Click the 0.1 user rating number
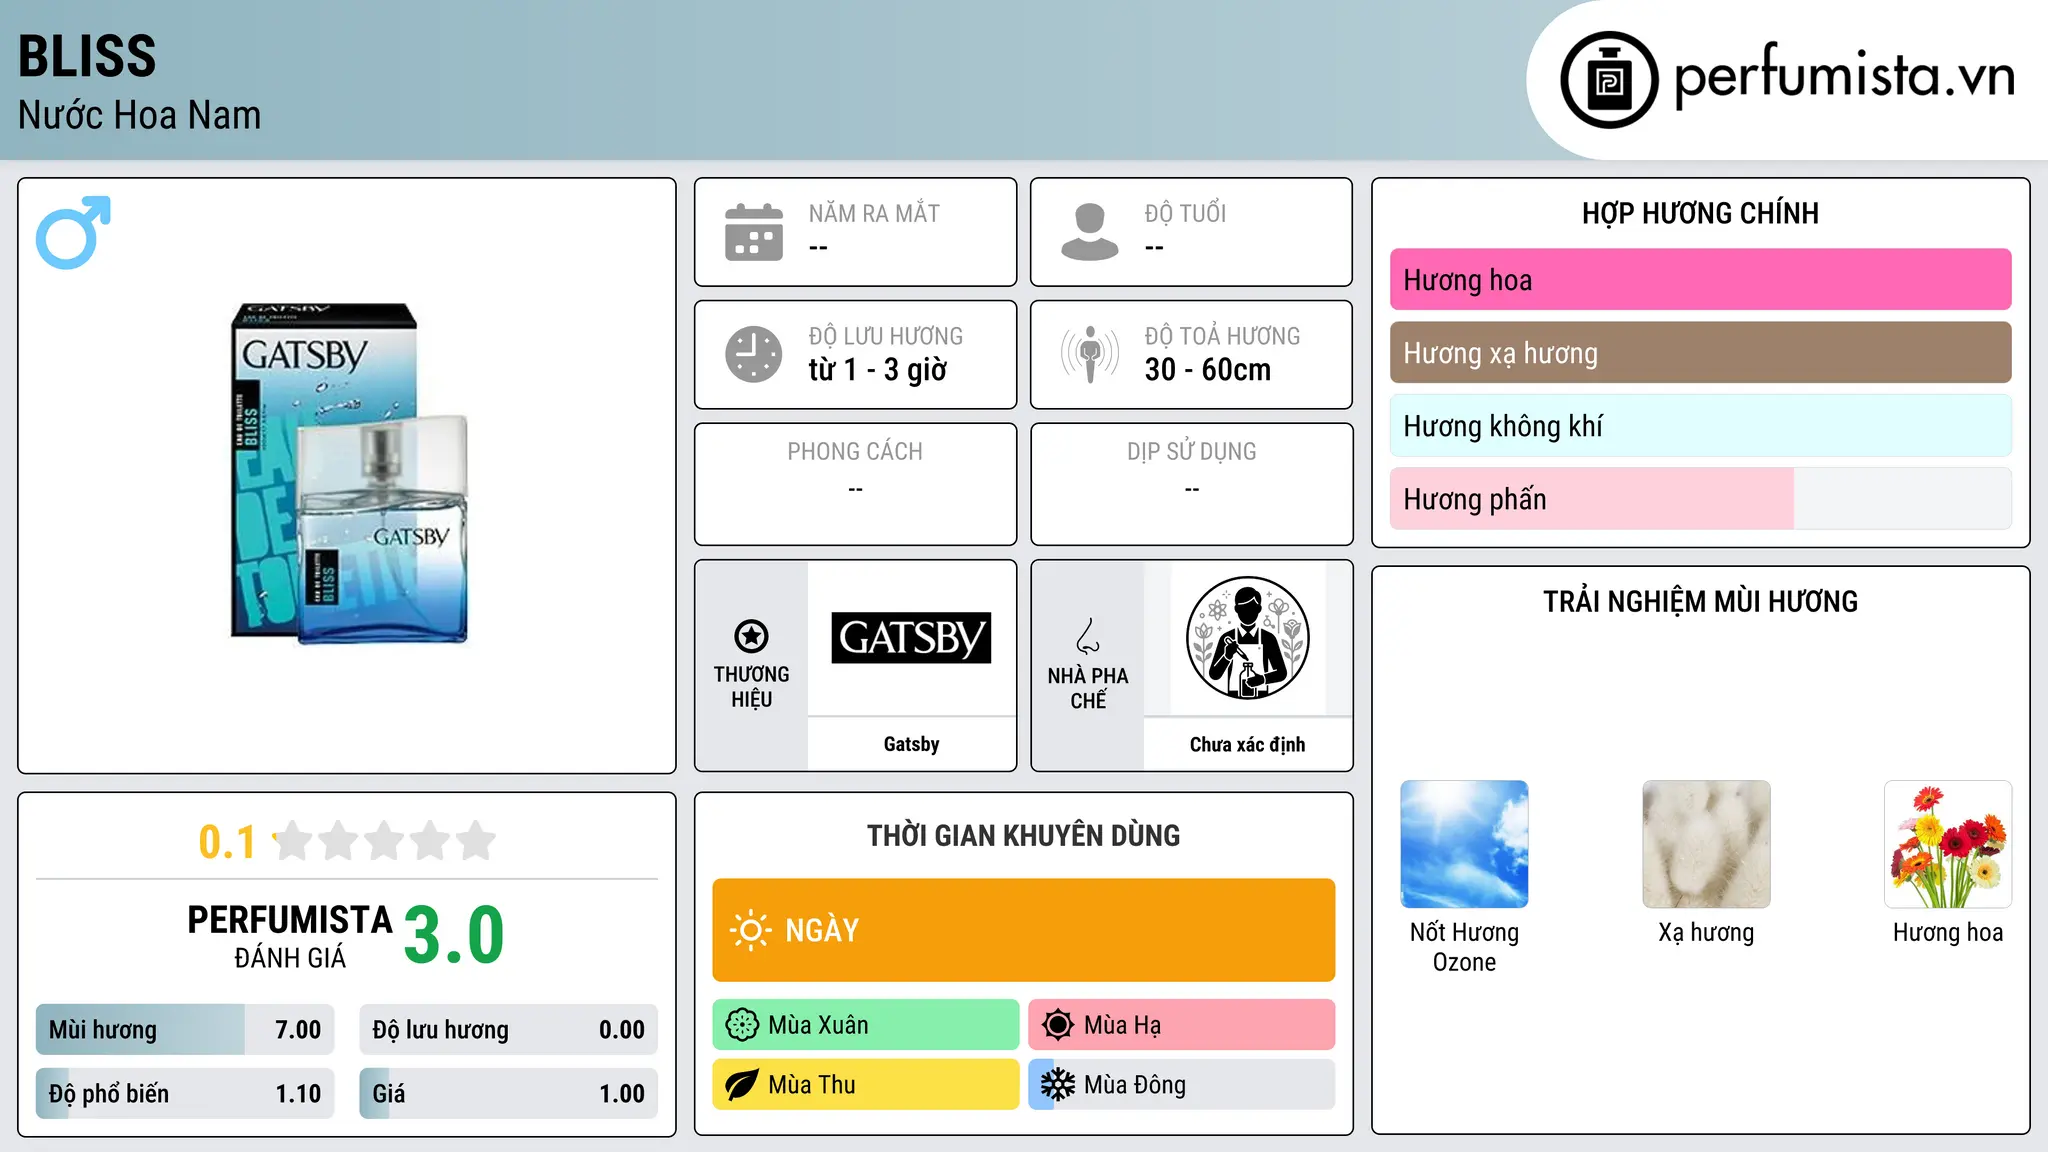2048x1152 pixels. coord(227,842)
